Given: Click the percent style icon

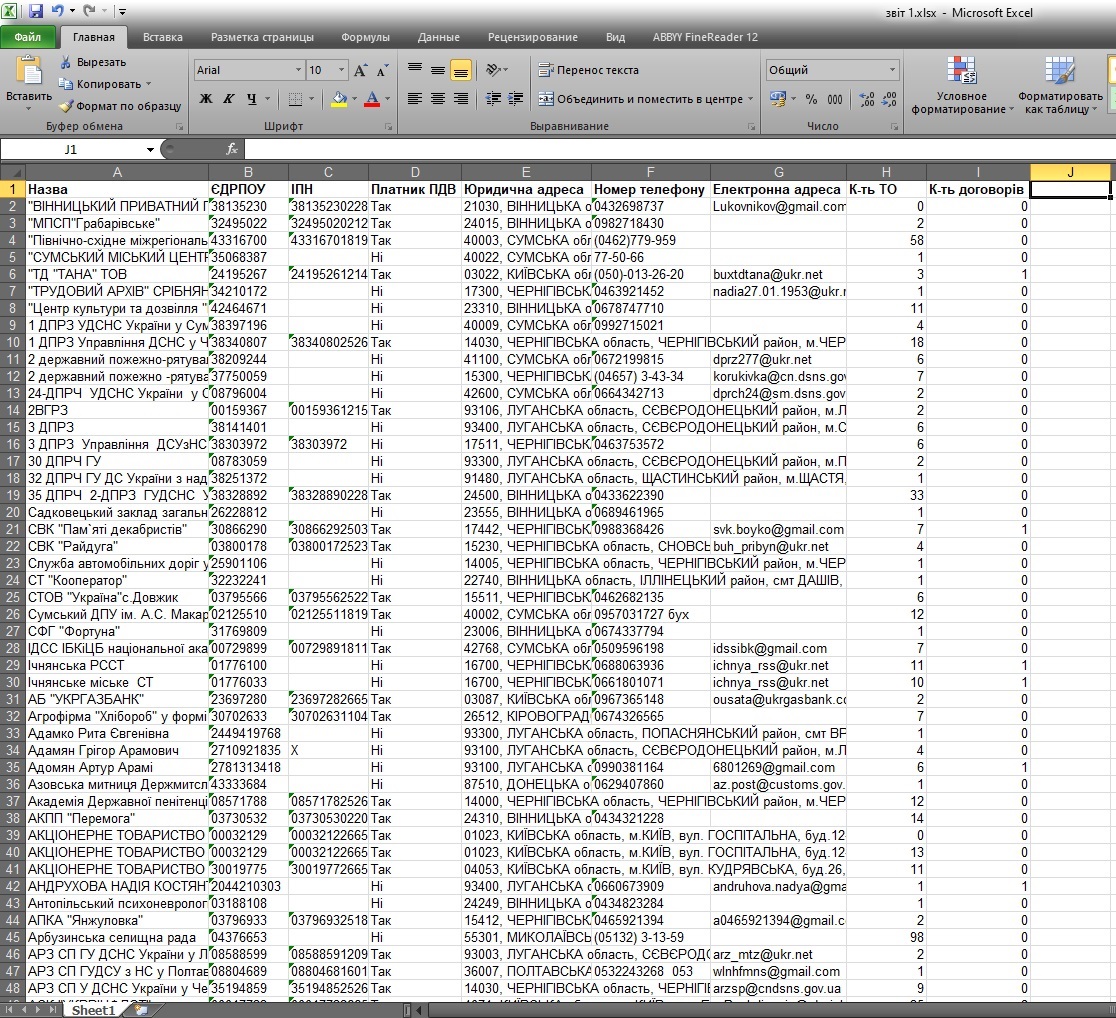Looking at the screenshot, I should coord(810,99).
